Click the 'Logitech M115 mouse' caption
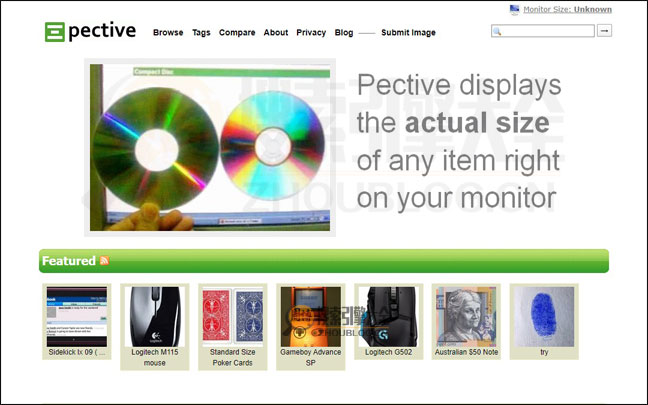 (155, 357)
